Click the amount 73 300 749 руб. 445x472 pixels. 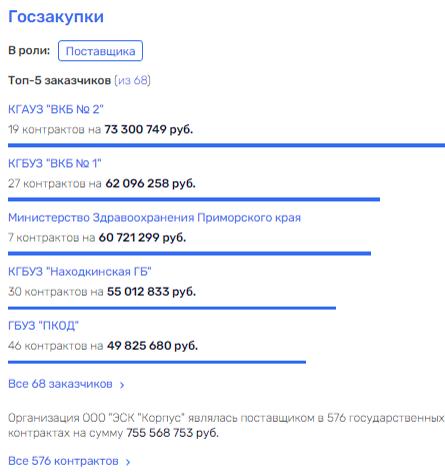149,129
